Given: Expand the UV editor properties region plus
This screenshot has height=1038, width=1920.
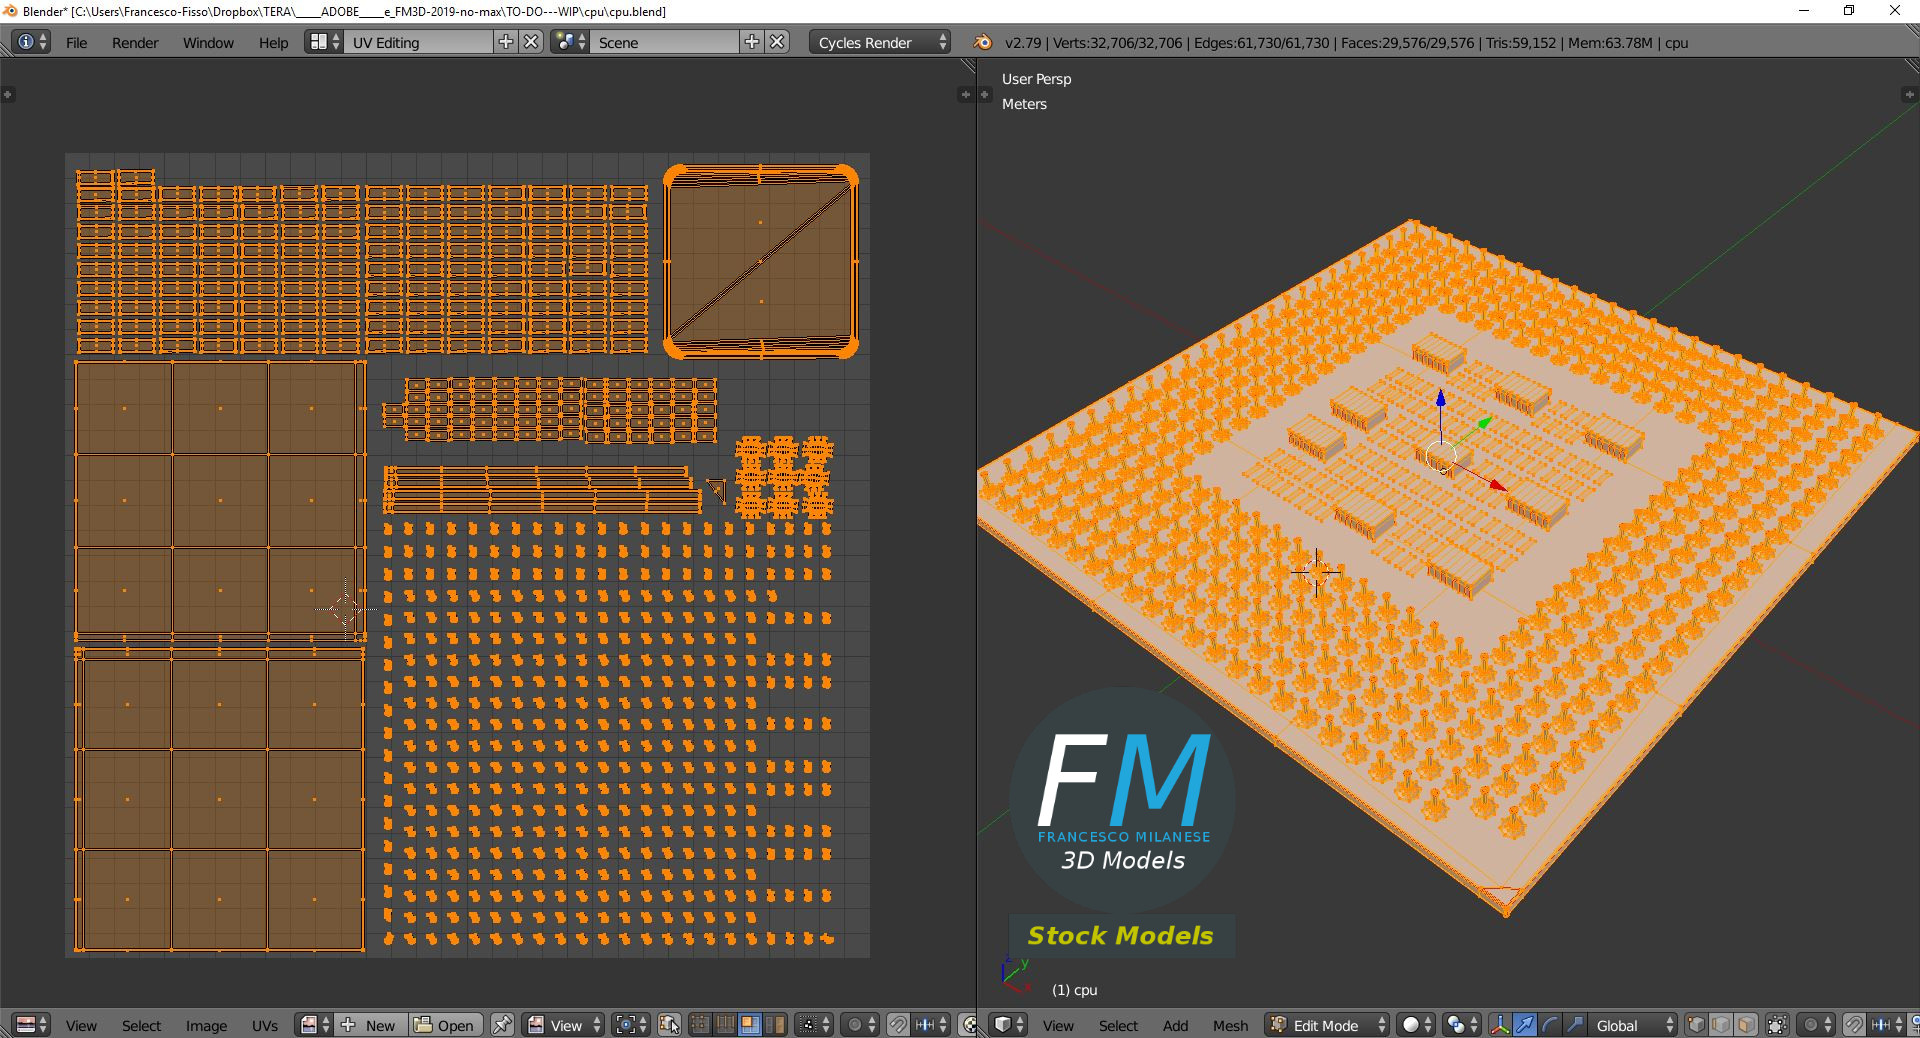Looking at the screenshot, I should [965, 94].
